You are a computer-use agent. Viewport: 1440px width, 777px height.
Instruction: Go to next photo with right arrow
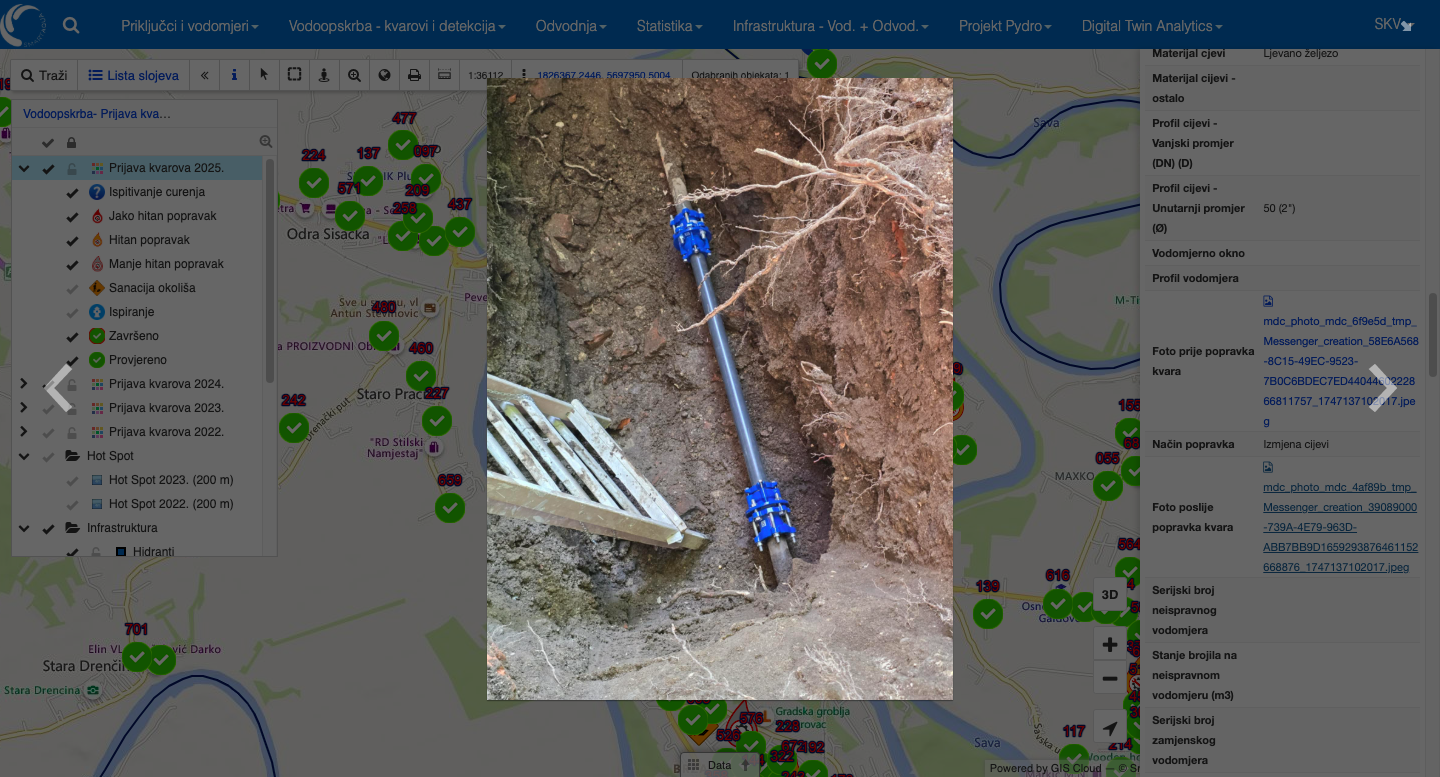pos(1381,388)
